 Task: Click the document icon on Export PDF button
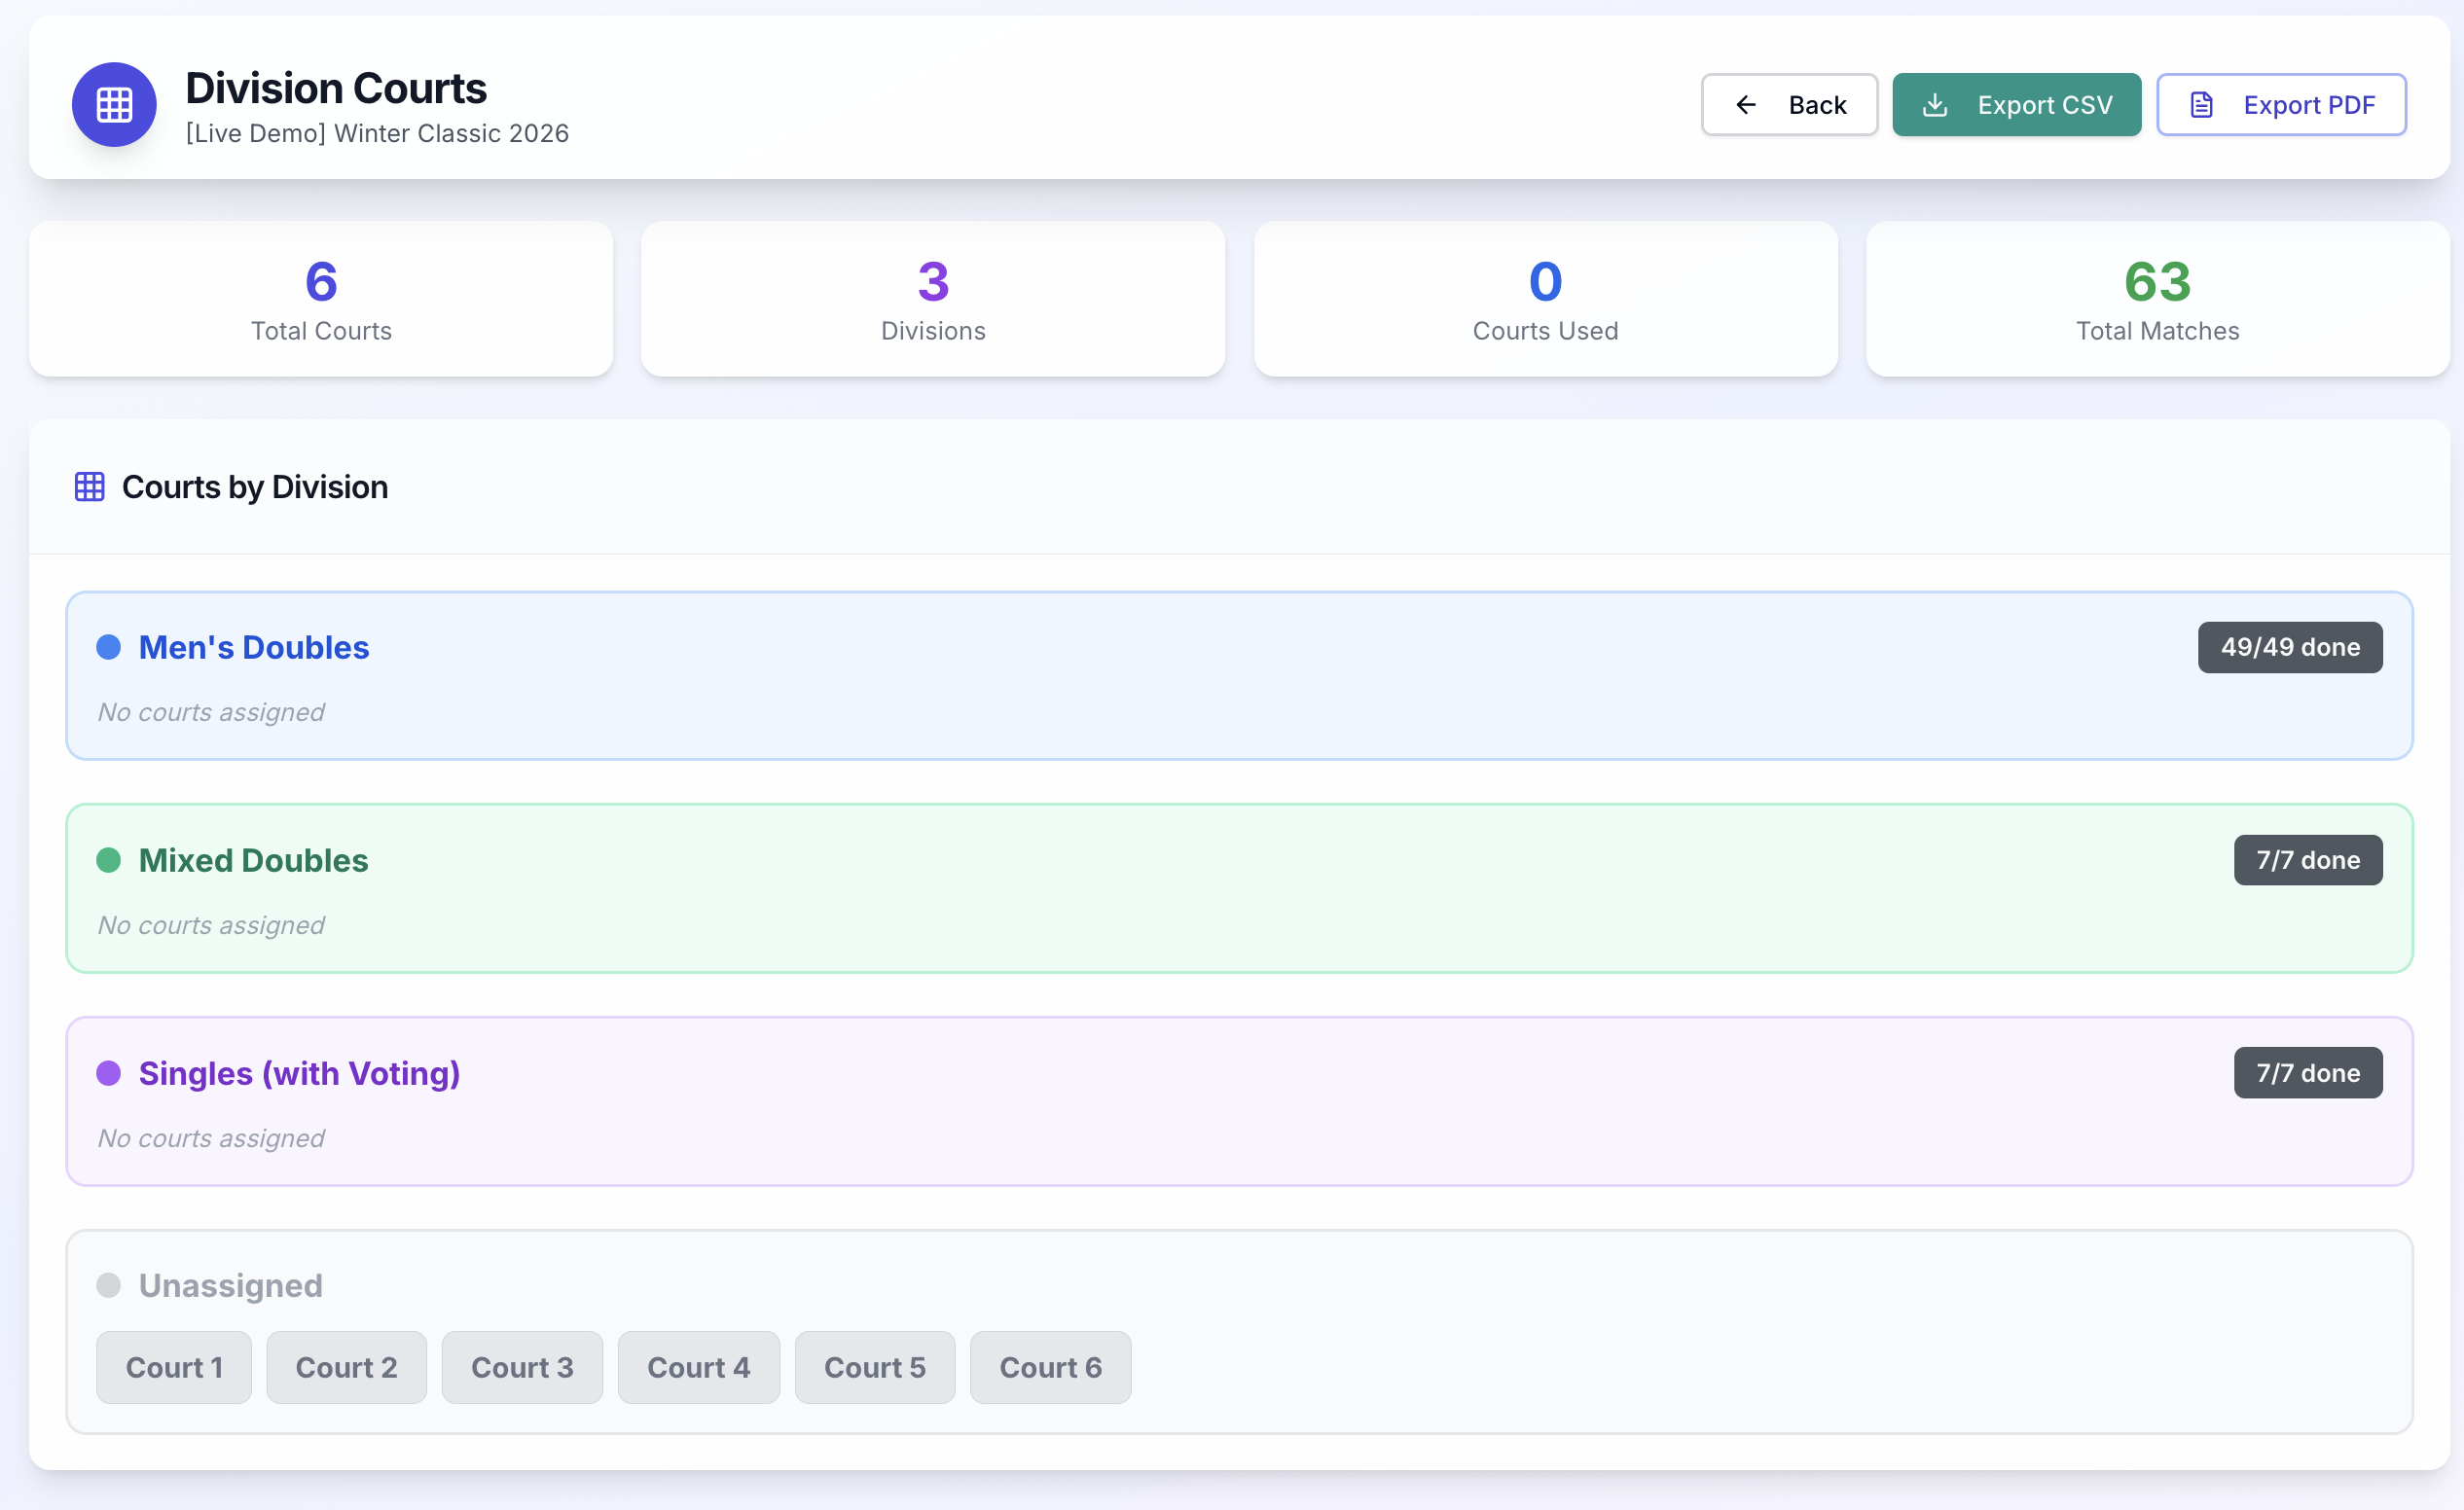pyautogui.click(x=2201, y=104)
